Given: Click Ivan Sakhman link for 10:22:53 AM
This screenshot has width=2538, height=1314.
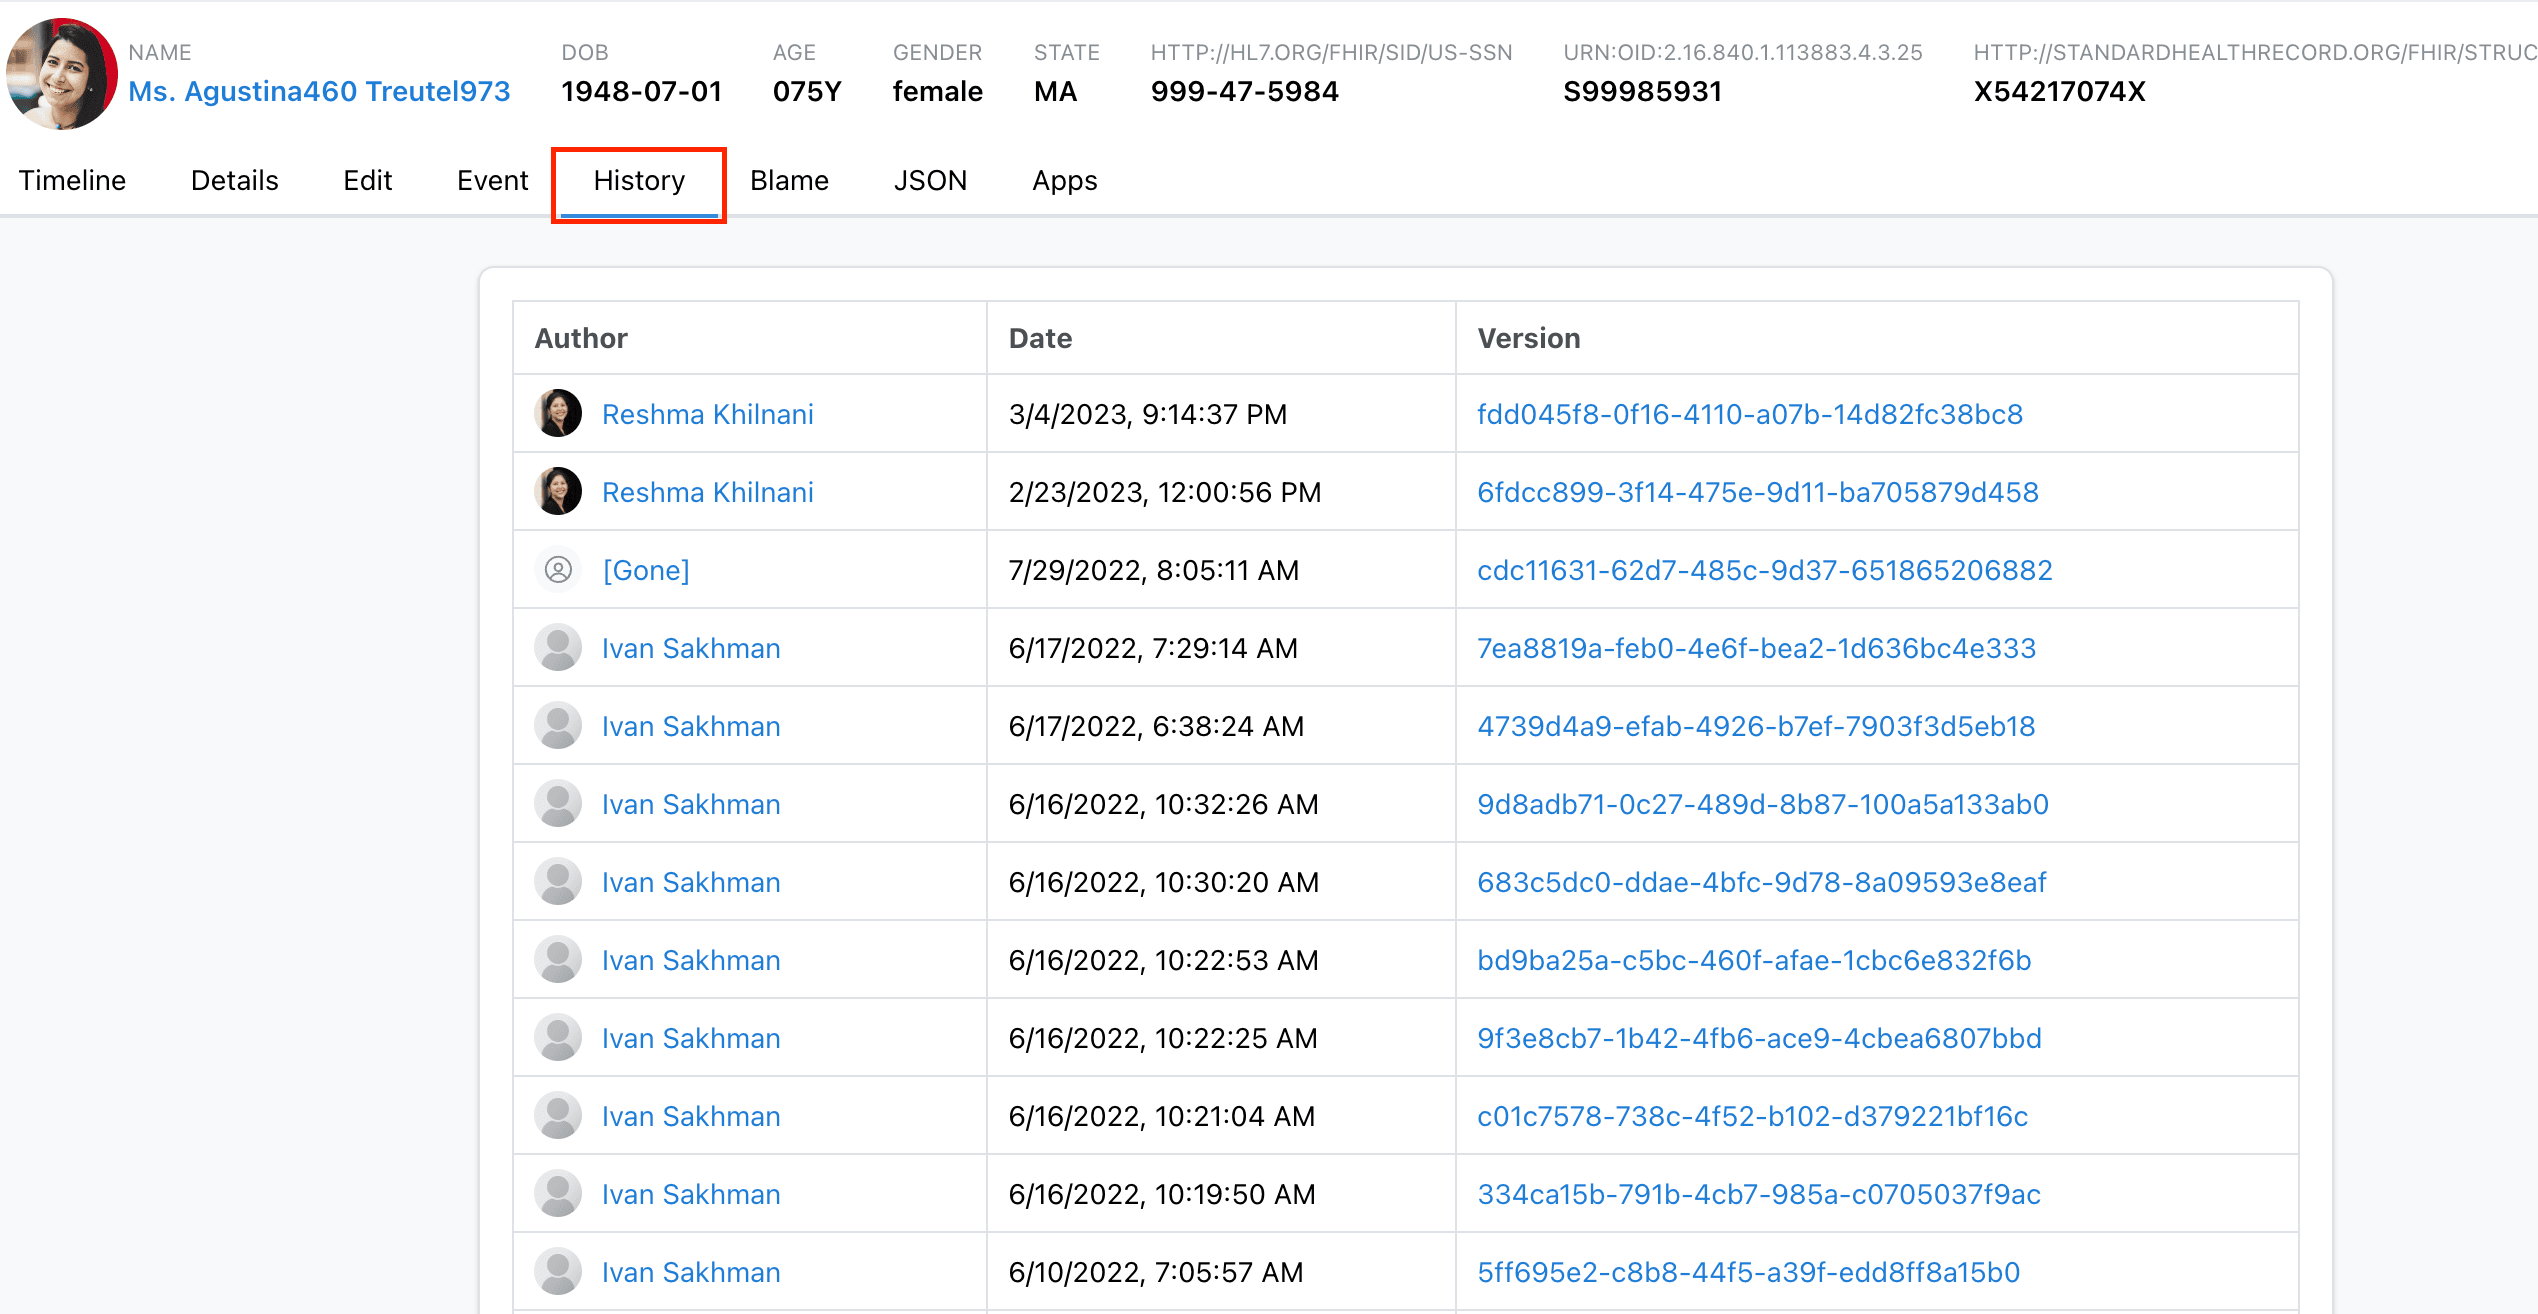Looking at the screenshot, I should [690, 960].
